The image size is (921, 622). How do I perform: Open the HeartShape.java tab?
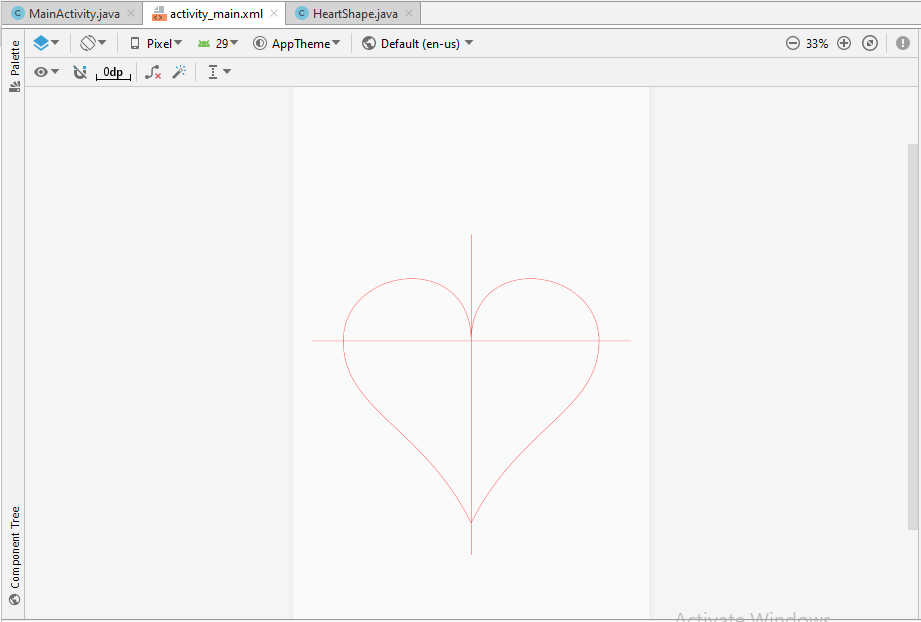[x=354, y=14]
